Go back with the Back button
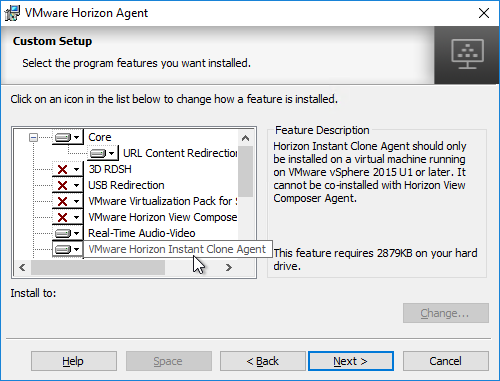 (x=263, y=361)
